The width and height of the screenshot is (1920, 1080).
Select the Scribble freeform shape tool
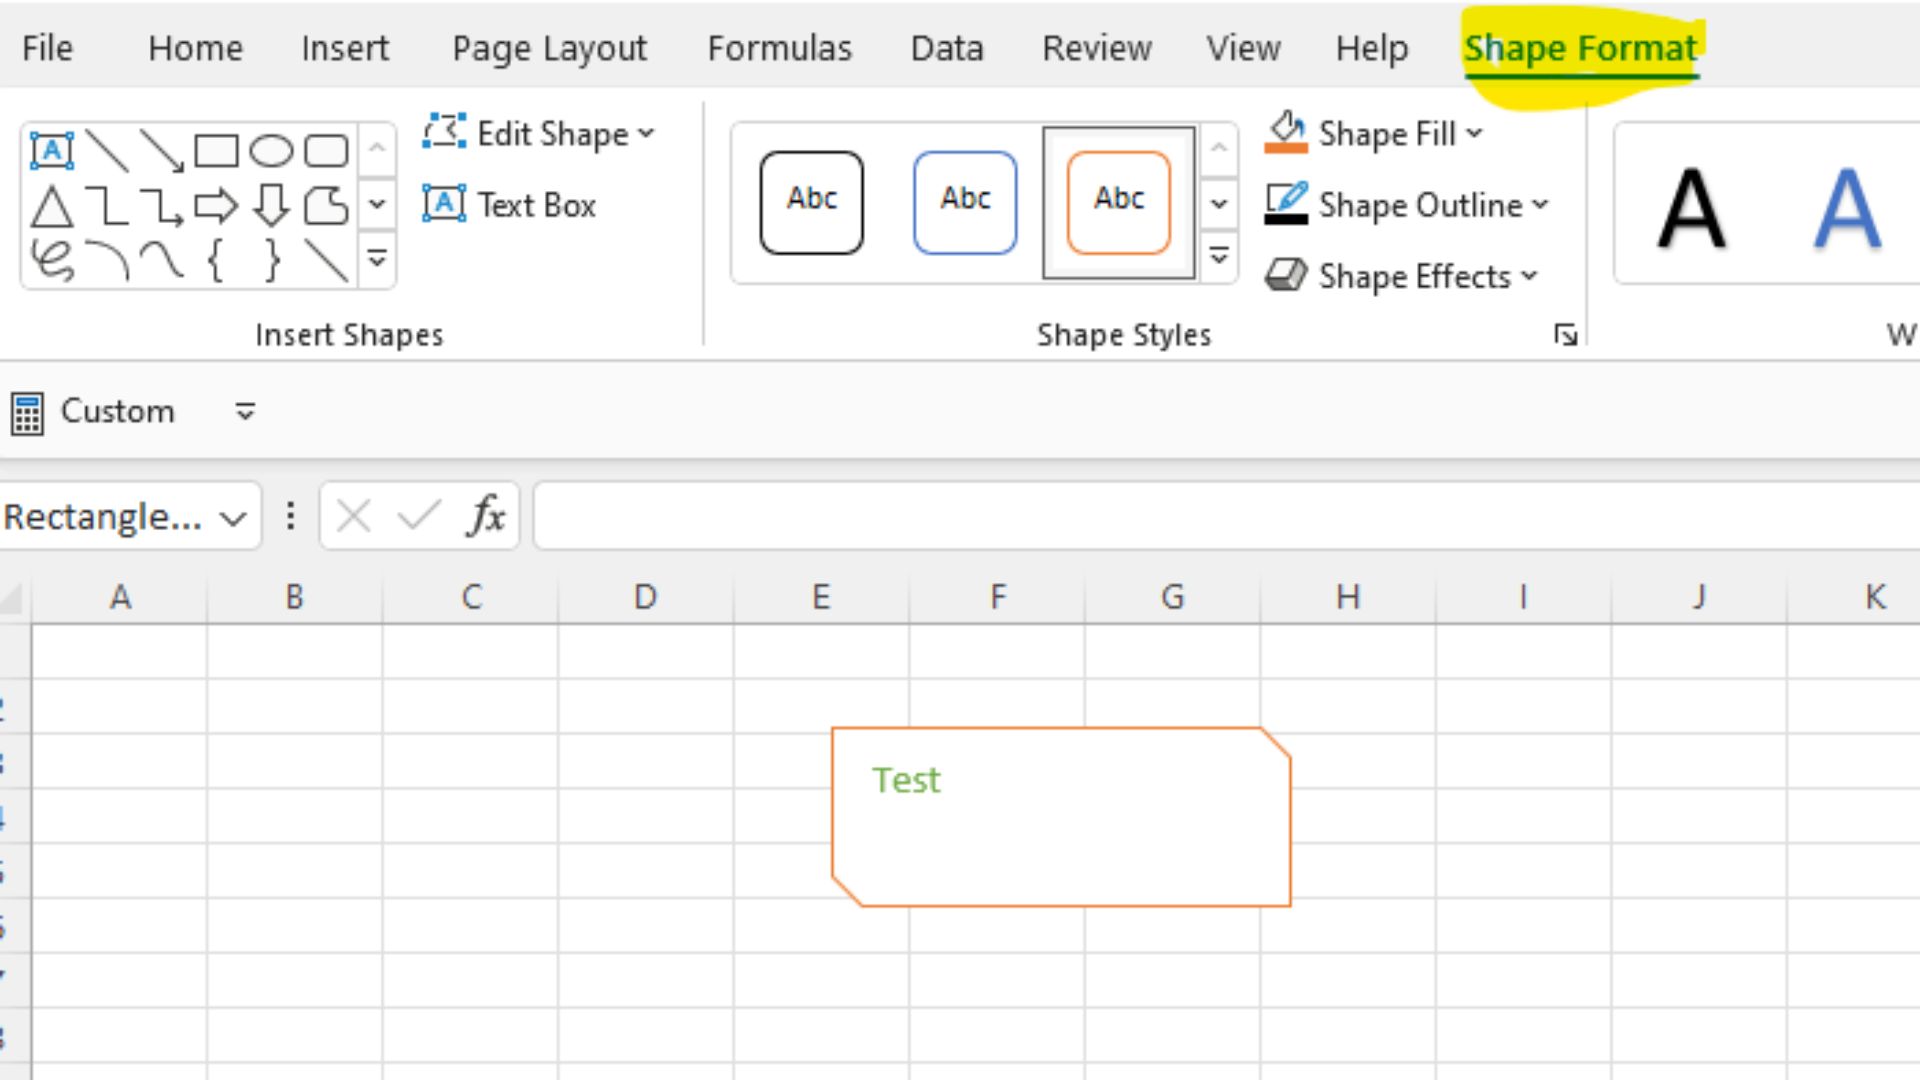click(51, 260)
